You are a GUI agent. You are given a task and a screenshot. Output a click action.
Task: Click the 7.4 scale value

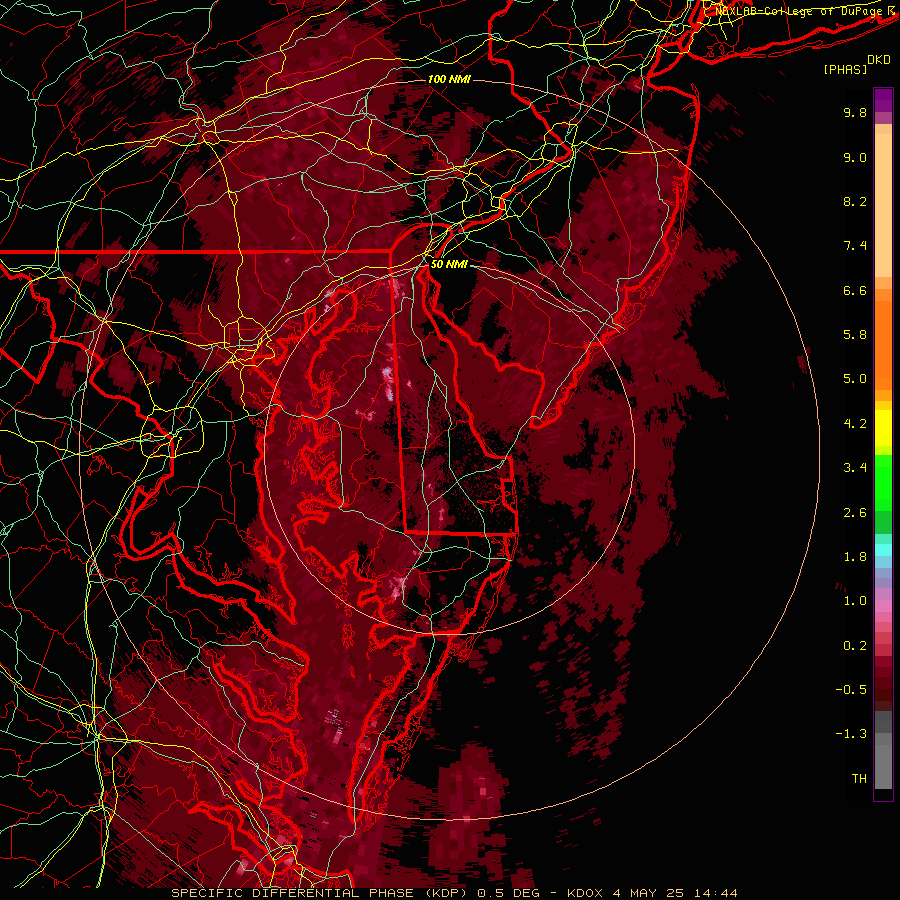[x=855, y=246]
